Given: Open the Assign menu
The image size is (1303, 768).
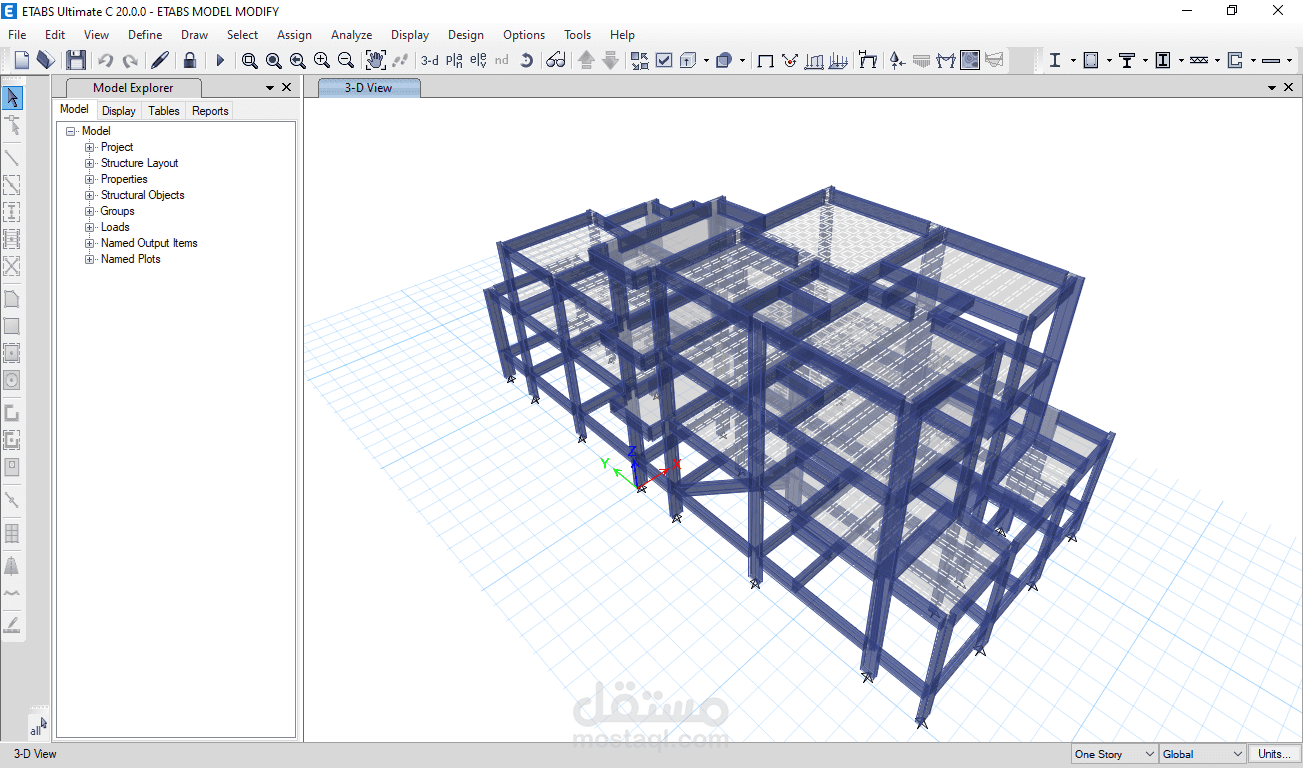Looking at the screenshot, I should coord(294,34).
